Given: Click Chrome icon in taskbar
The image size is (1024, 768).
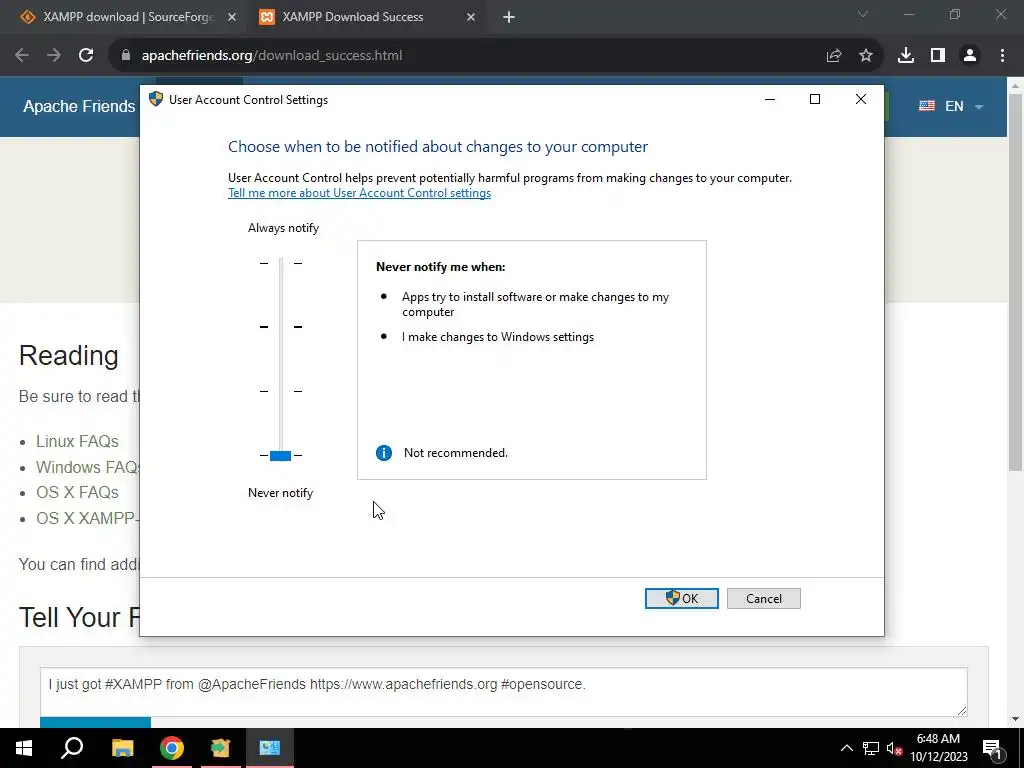Looking at the screenshot, I should 172,748.
